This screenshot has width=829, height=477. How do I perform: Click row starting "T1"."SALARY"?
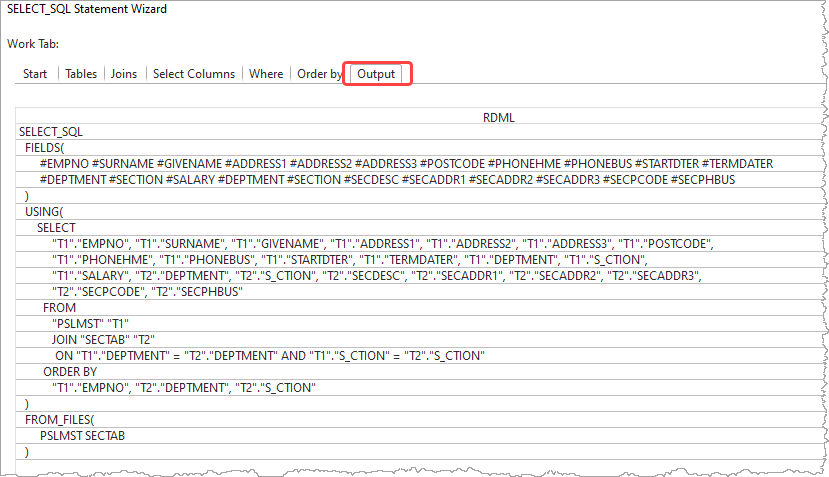(x=422, y=276)
